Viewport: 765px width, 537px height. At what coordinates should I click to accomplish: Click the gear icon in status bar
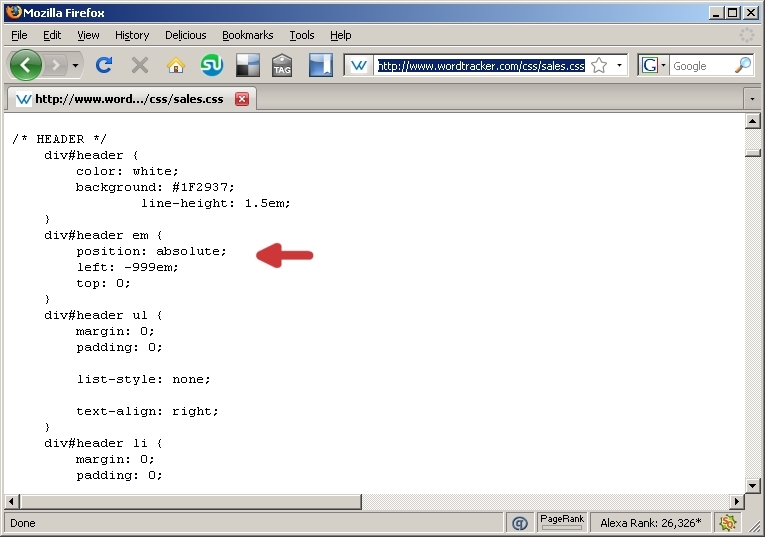(727, 523)
